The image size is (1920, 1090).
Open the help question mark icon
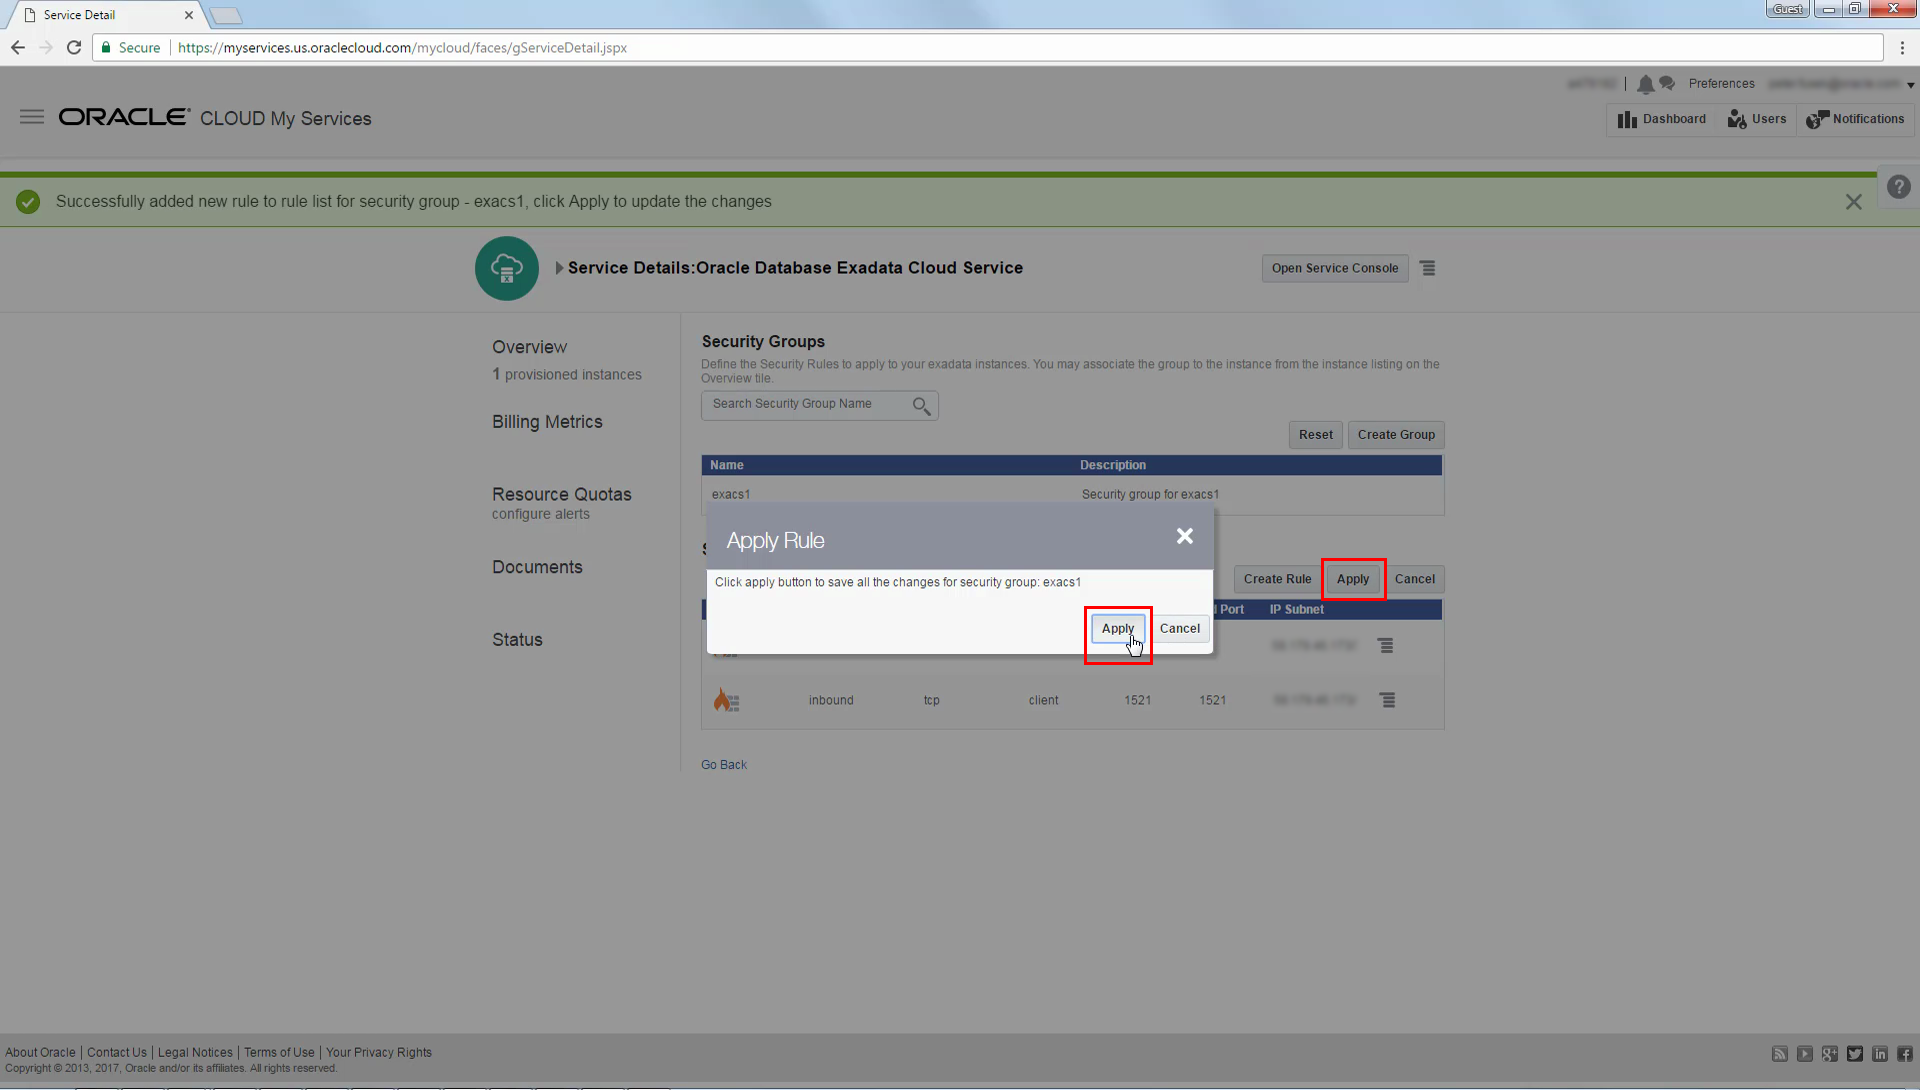[1898, 187]
